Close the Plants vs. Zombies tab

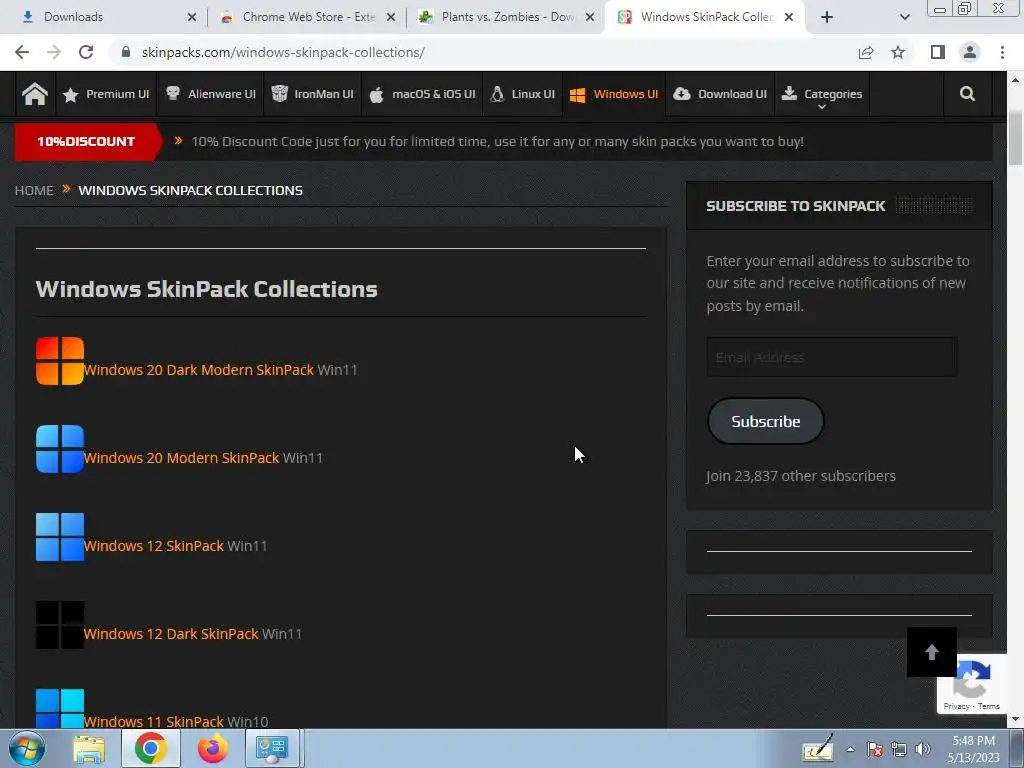coord(590,17)
